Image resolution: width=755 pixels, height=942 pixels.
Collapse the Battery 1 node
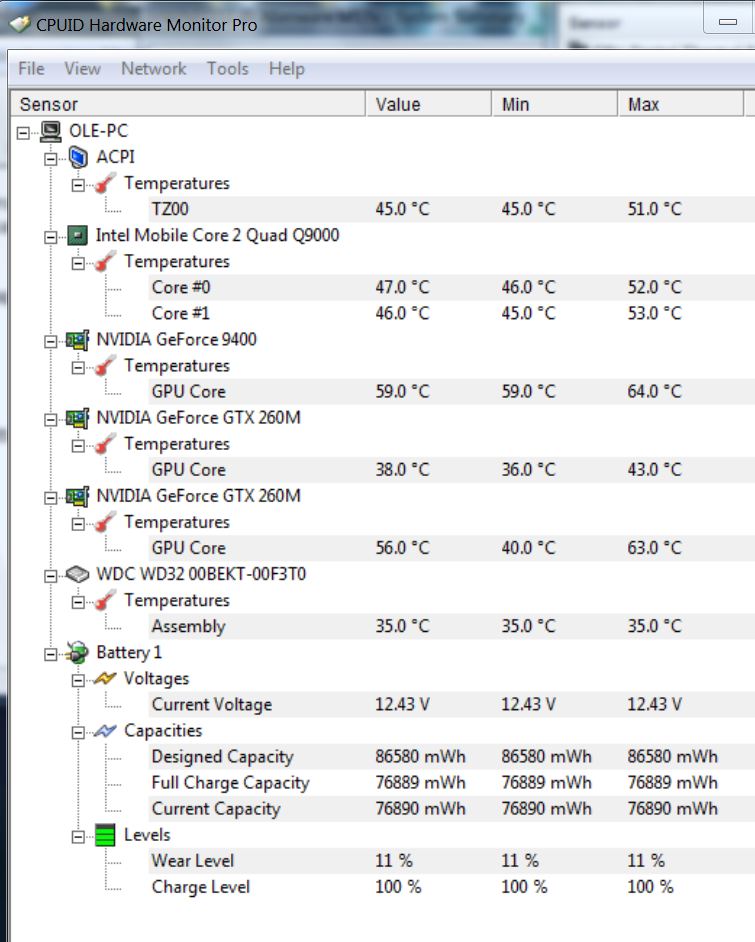click(51, 654)
